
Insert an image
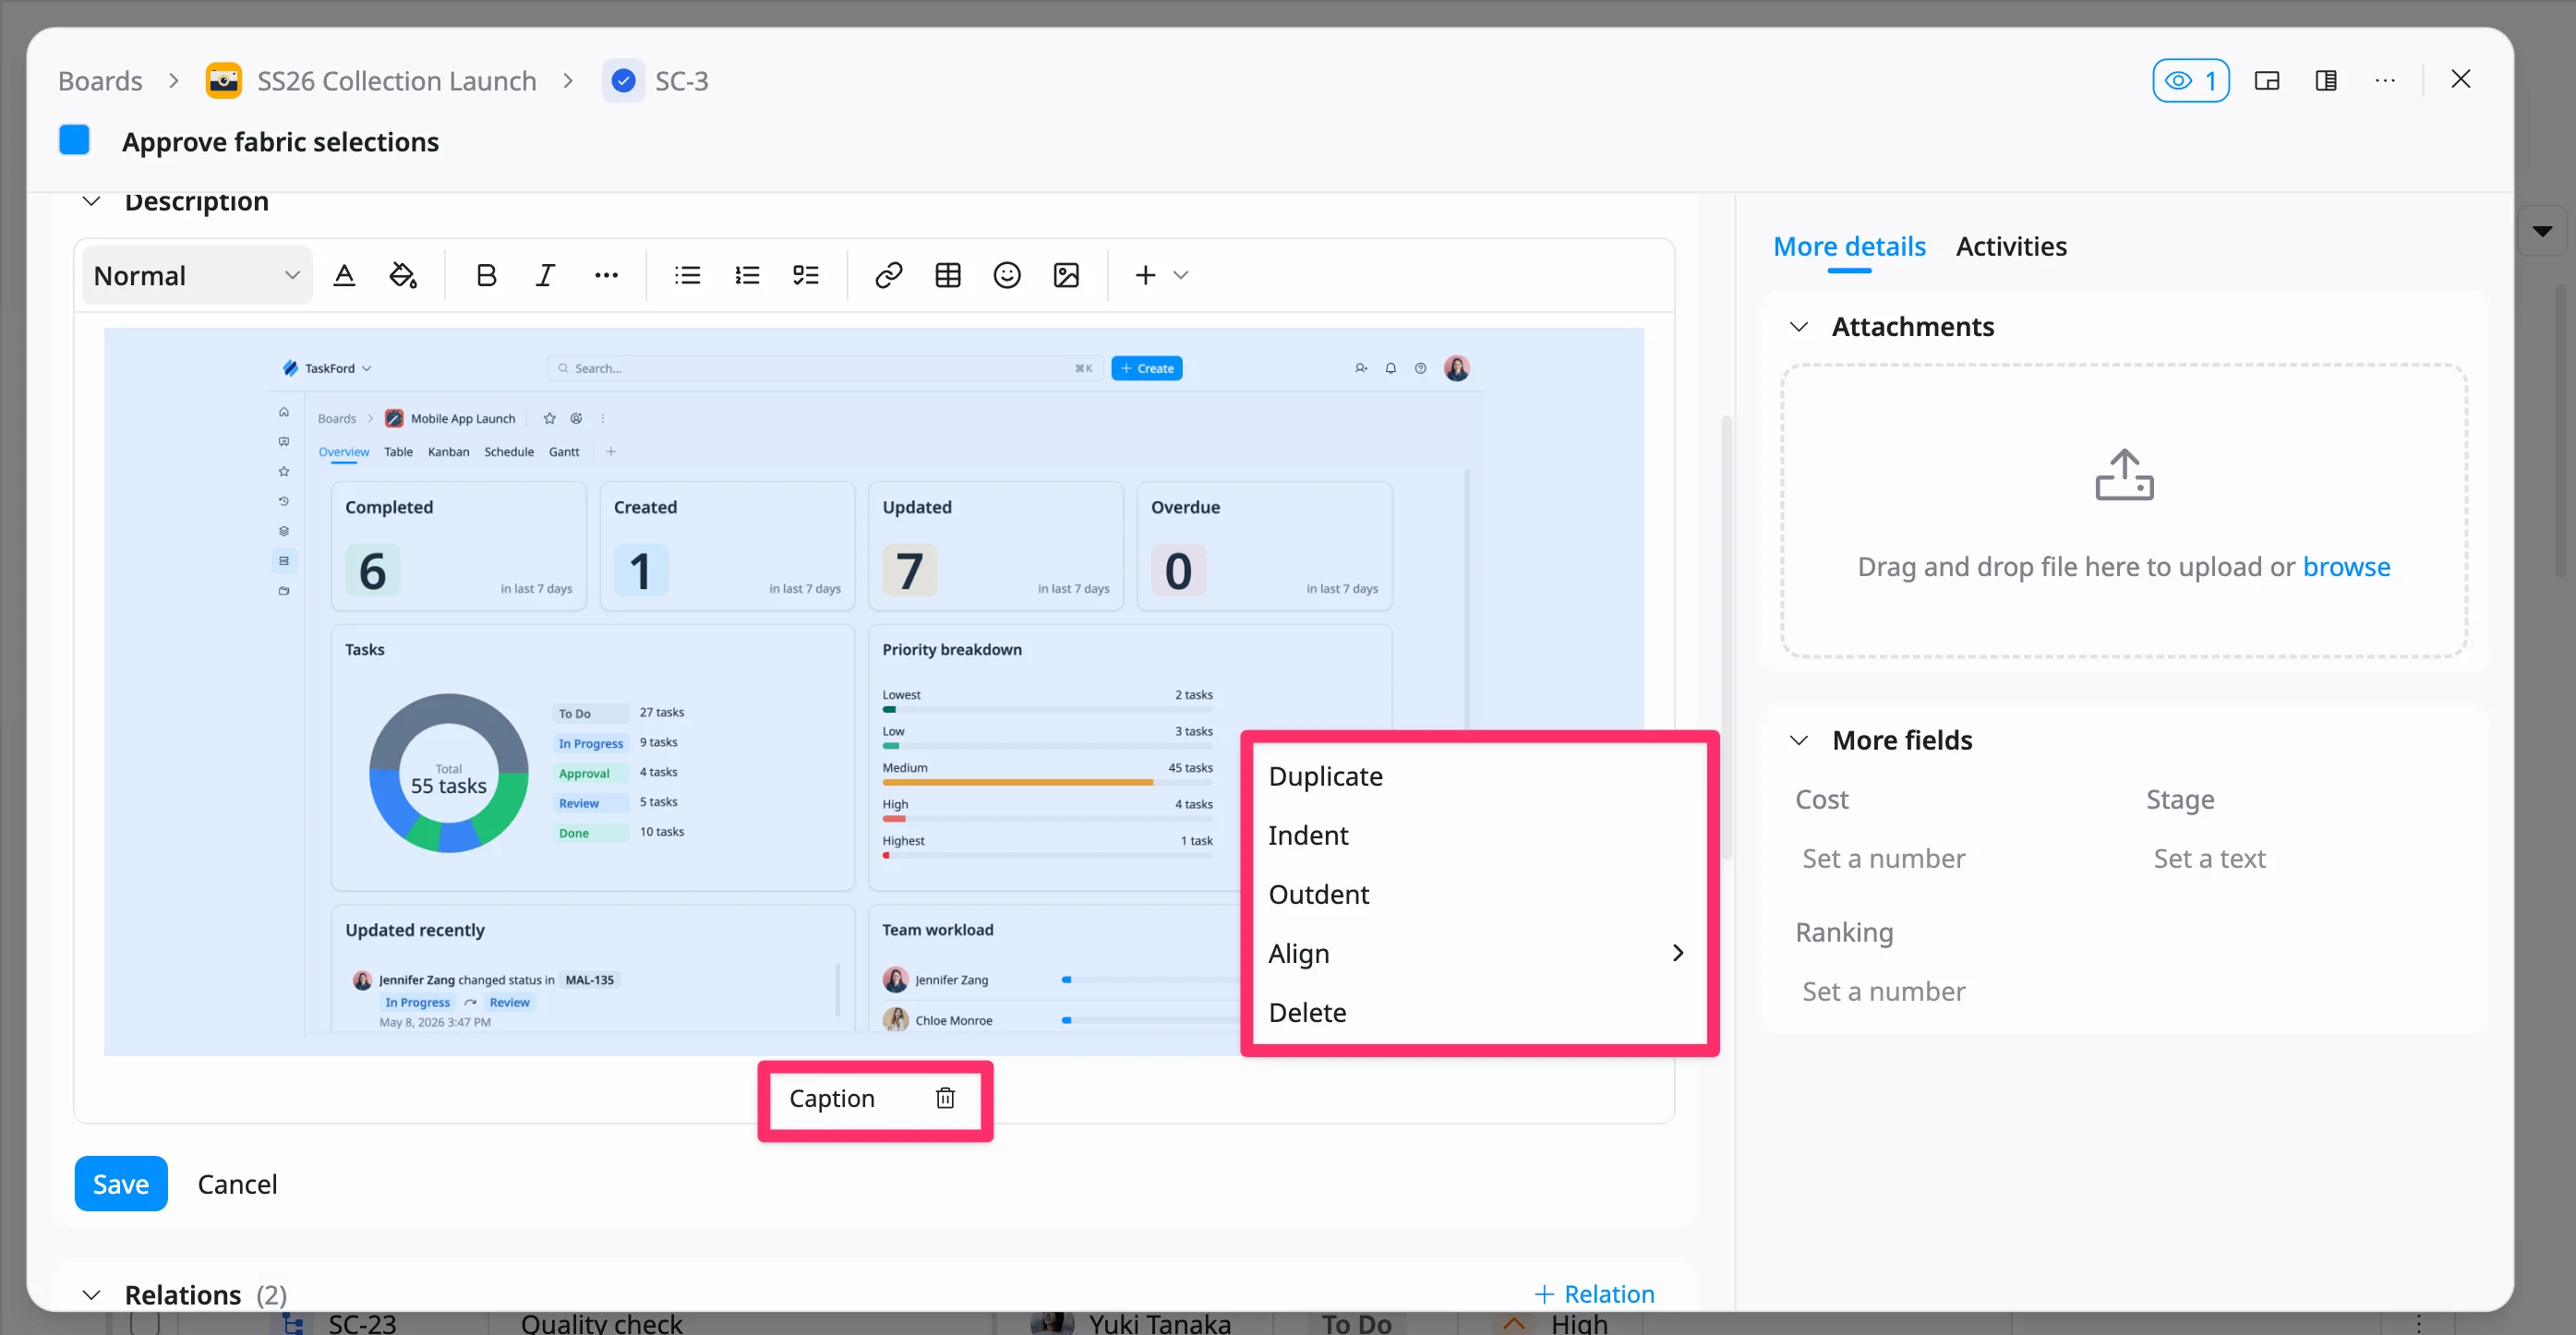click(1066, 275)
